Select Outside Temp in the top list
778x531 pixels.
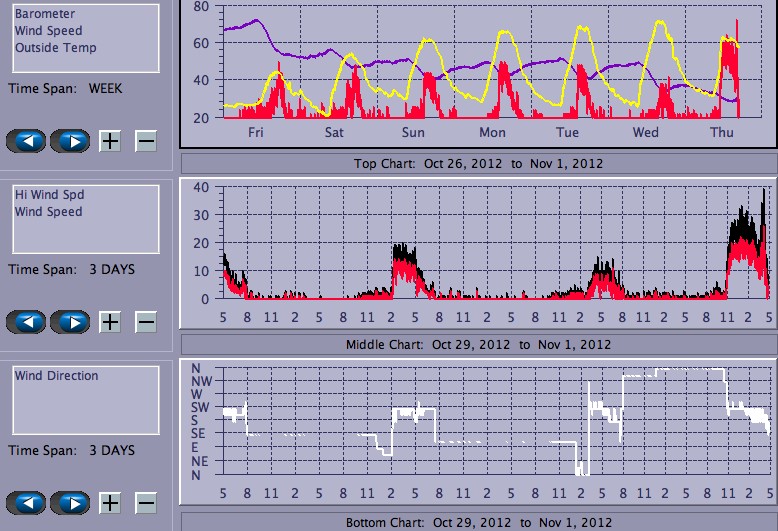tap(55, 48)
